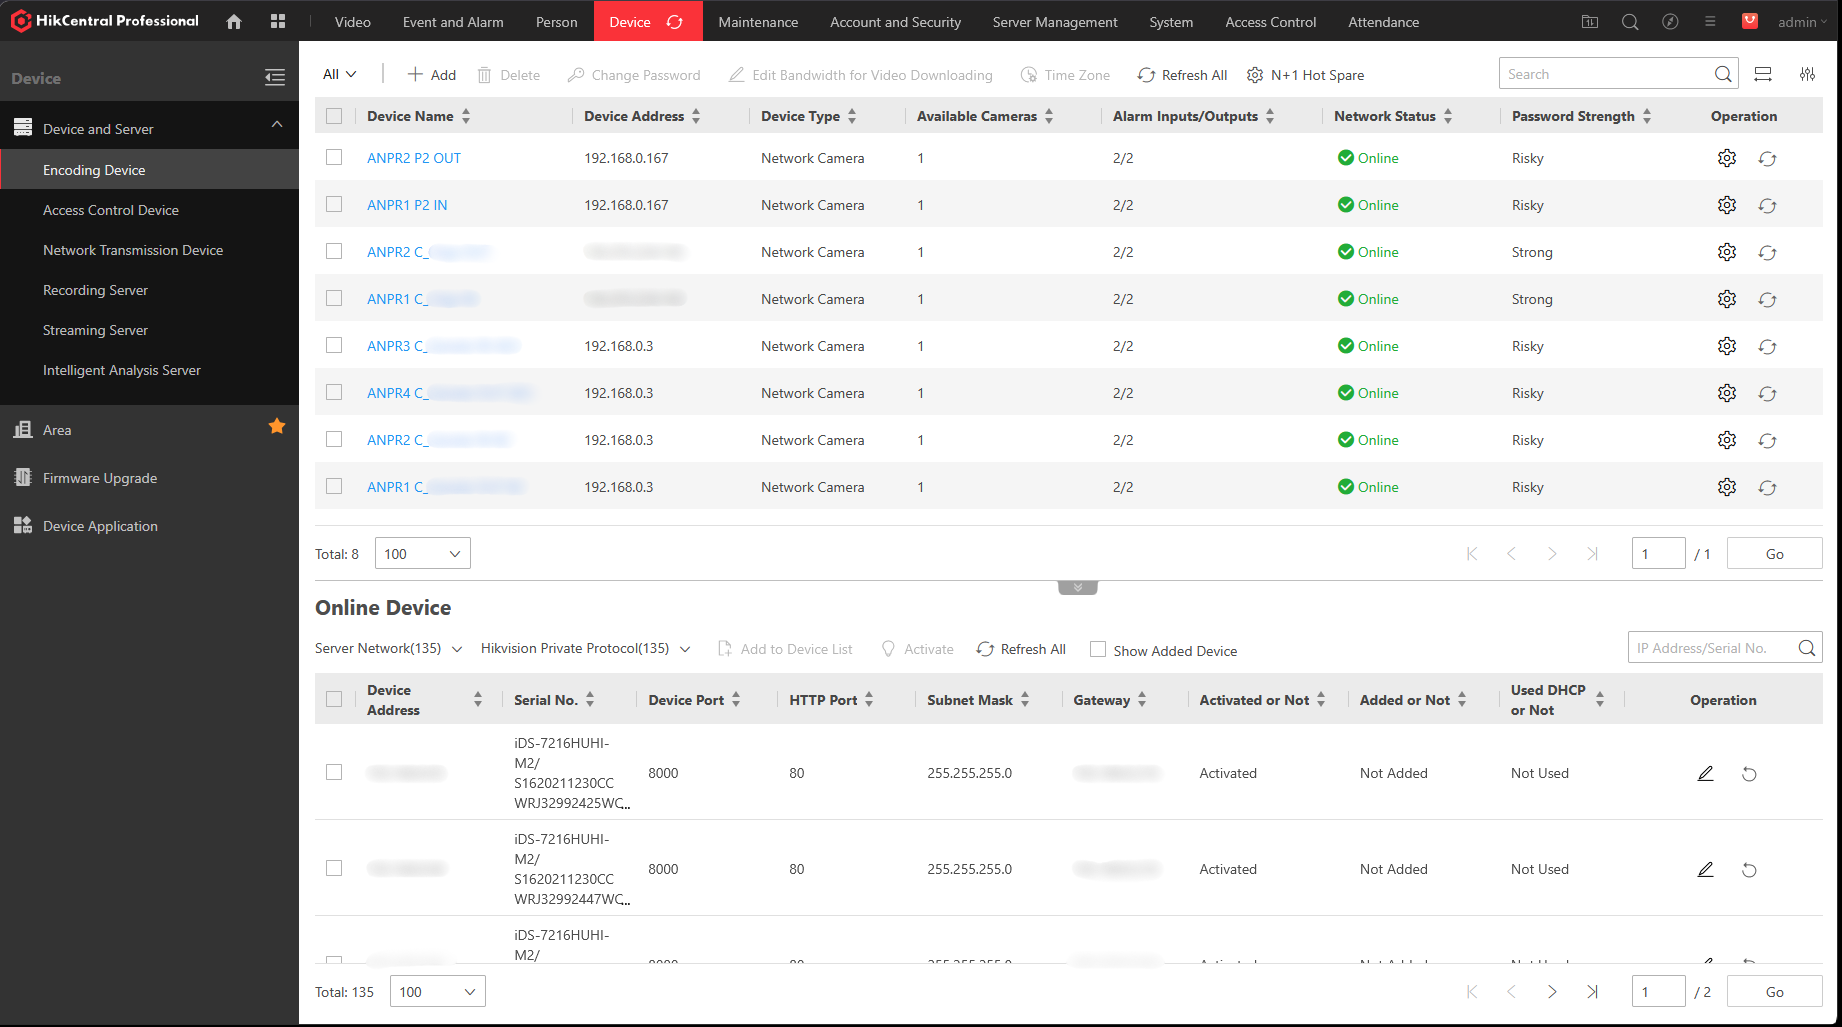Edit second online device pencil icon
Image resolution: width=1842 pixels, height=1027 pixels.
[x=1706, y=869]
